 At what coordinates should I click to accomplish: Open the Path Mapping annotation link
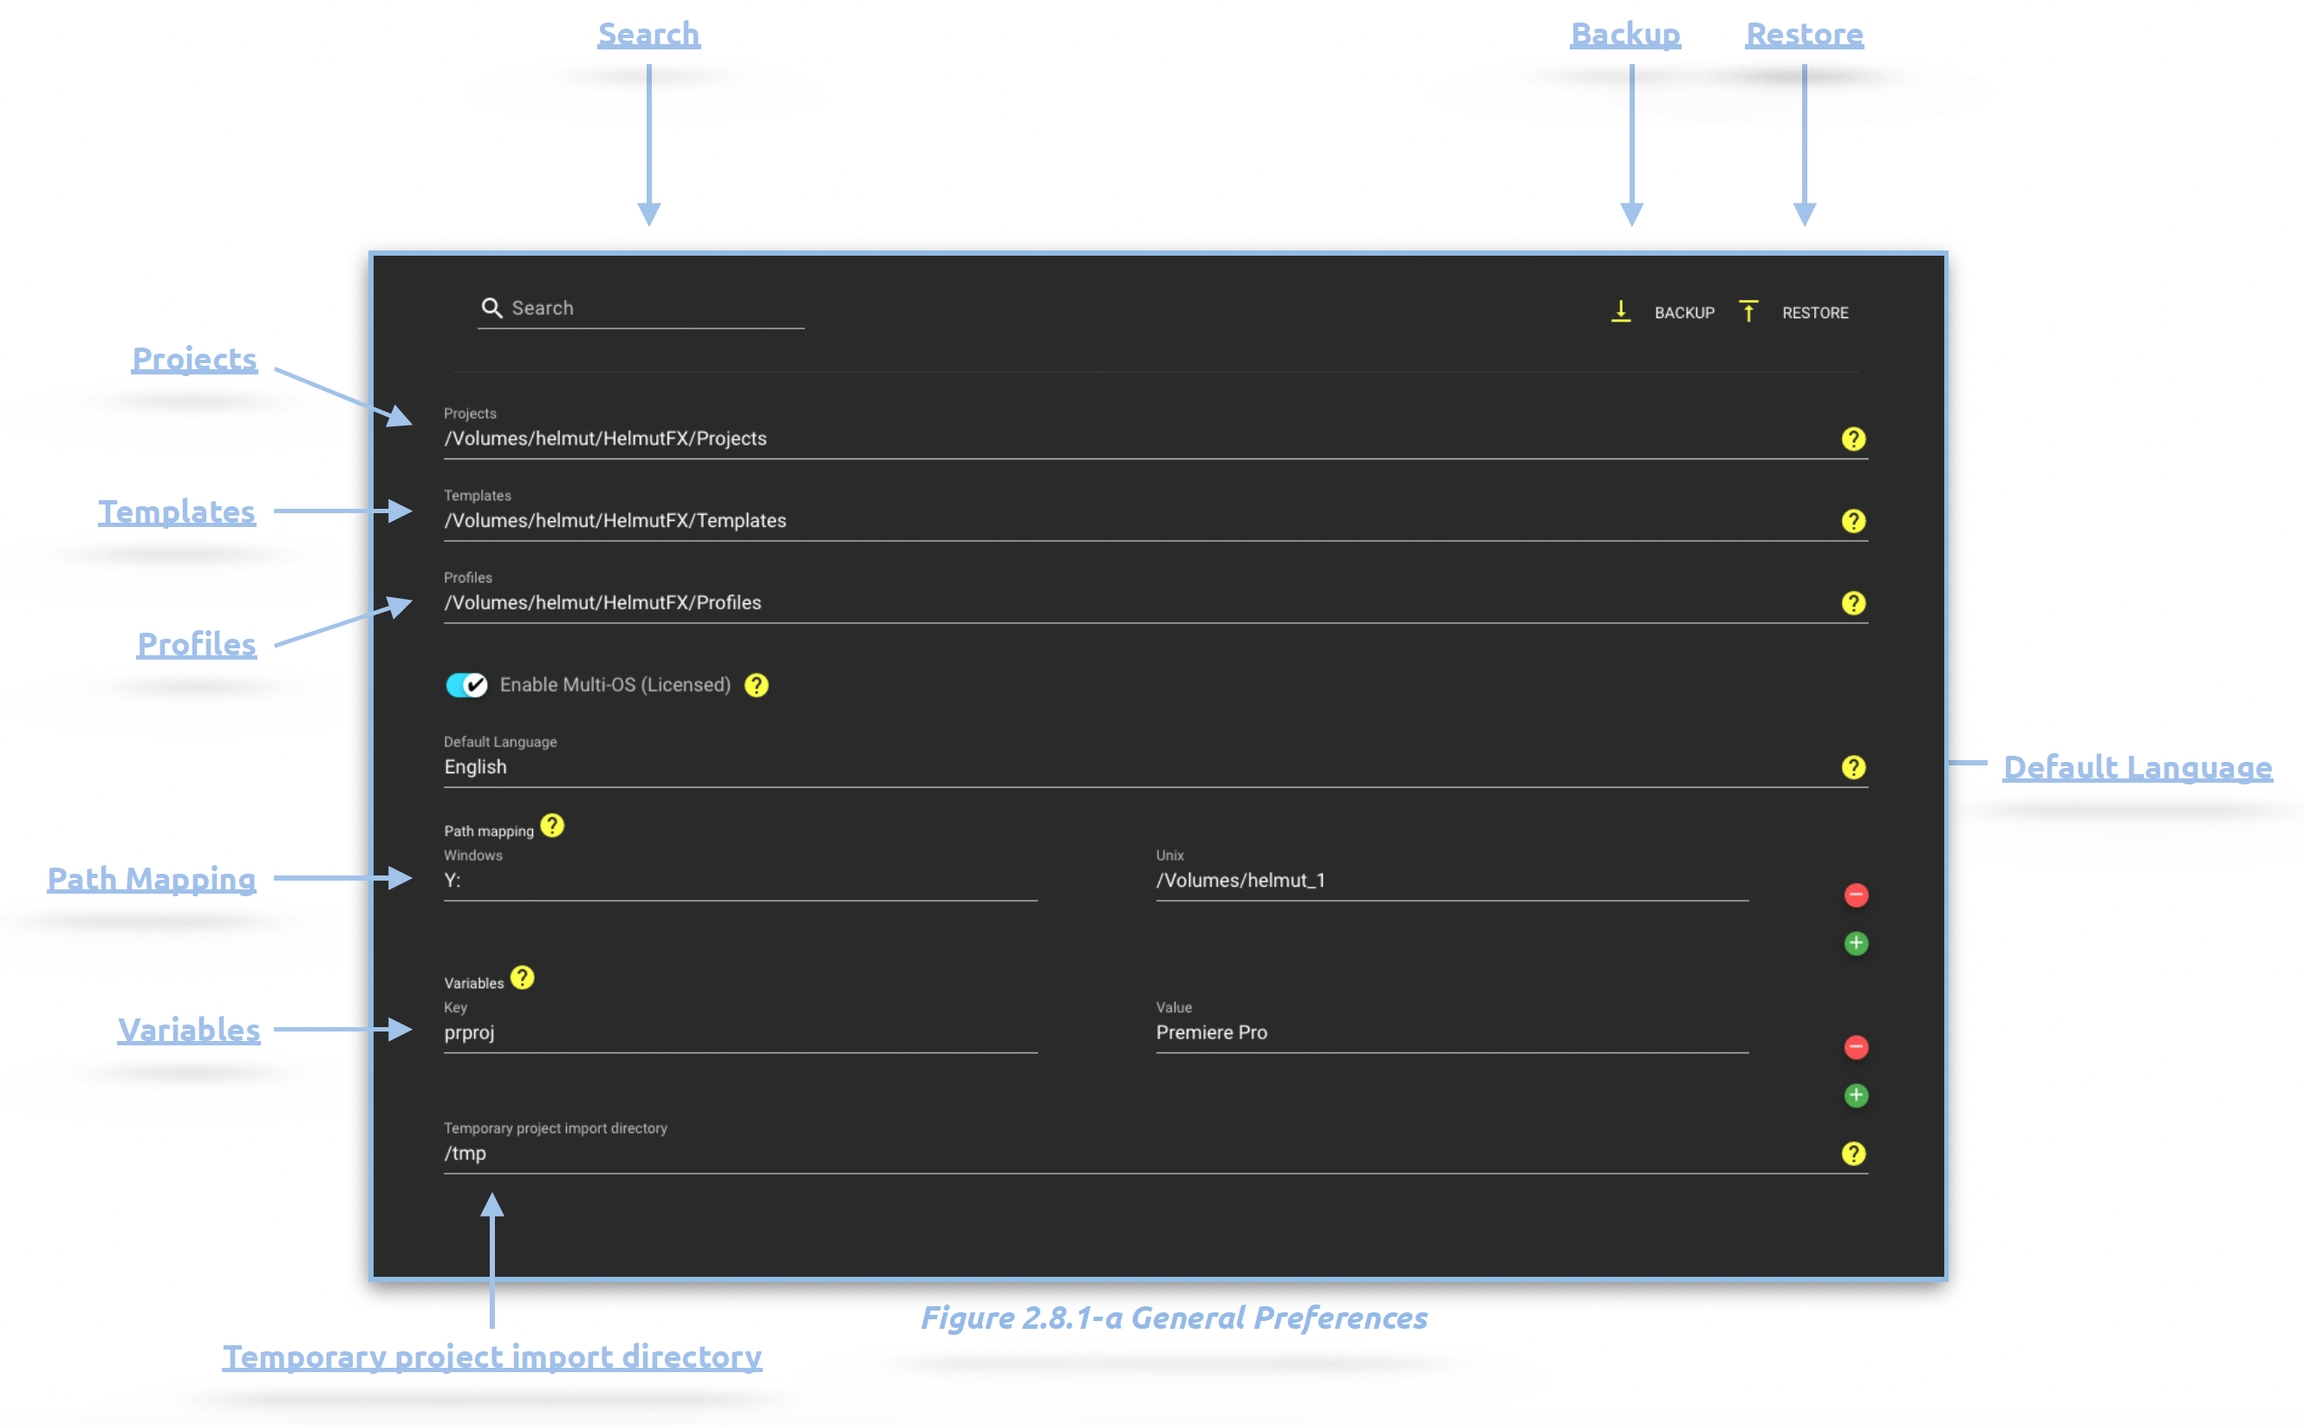coord(151,879)
